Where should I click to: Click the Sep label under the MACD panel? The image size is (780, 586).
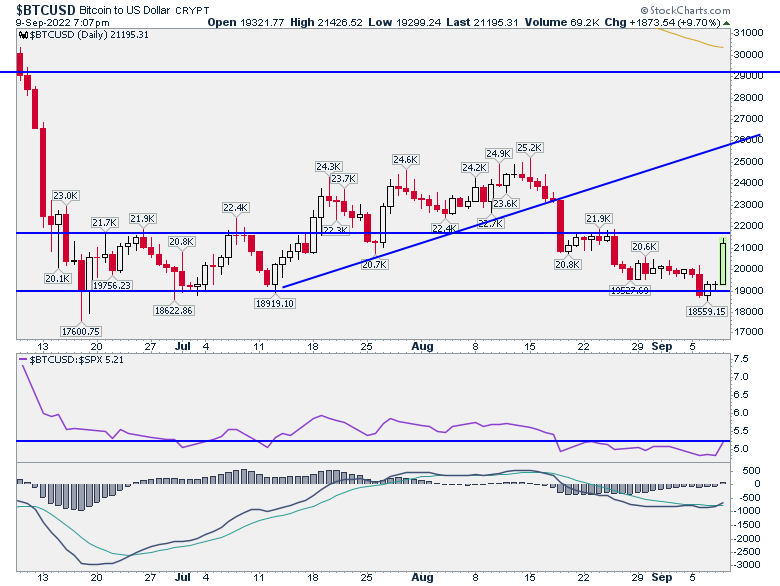coord(662,578)
